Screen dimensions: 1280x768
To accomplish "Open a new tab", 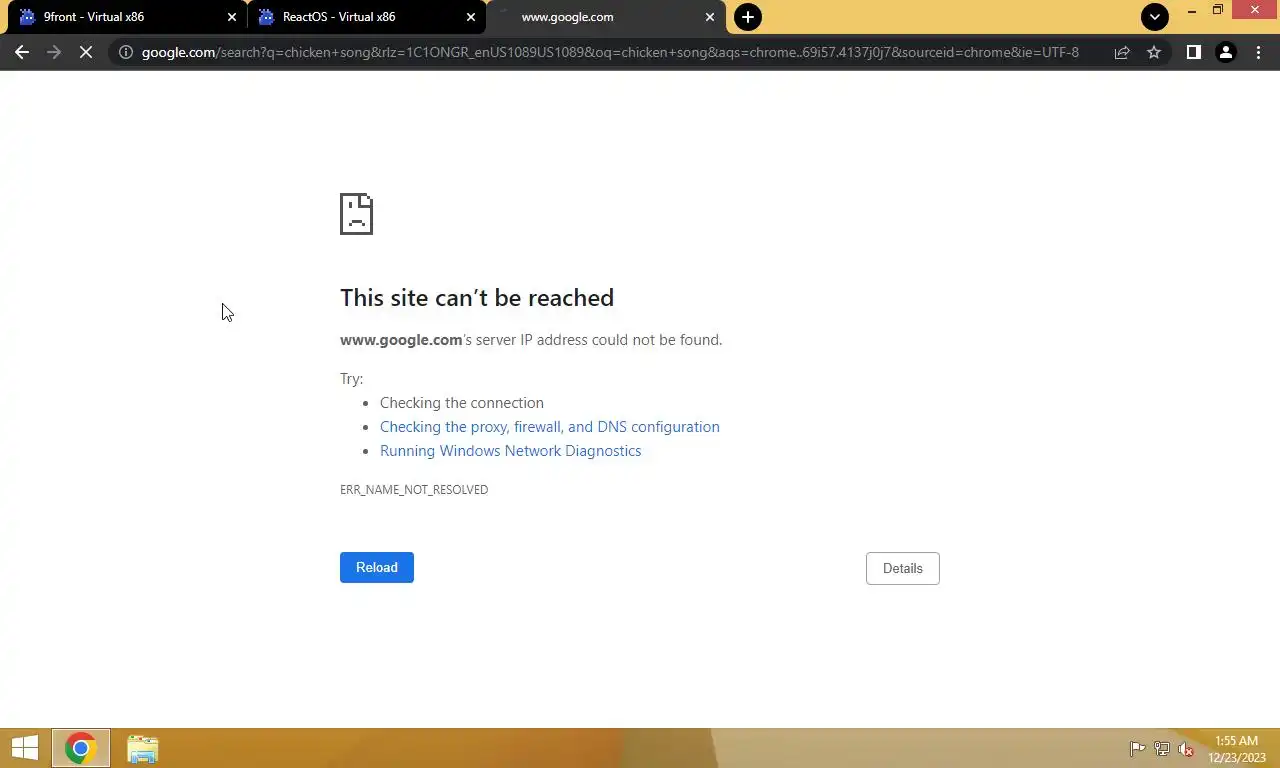I will tap(747, 17).
